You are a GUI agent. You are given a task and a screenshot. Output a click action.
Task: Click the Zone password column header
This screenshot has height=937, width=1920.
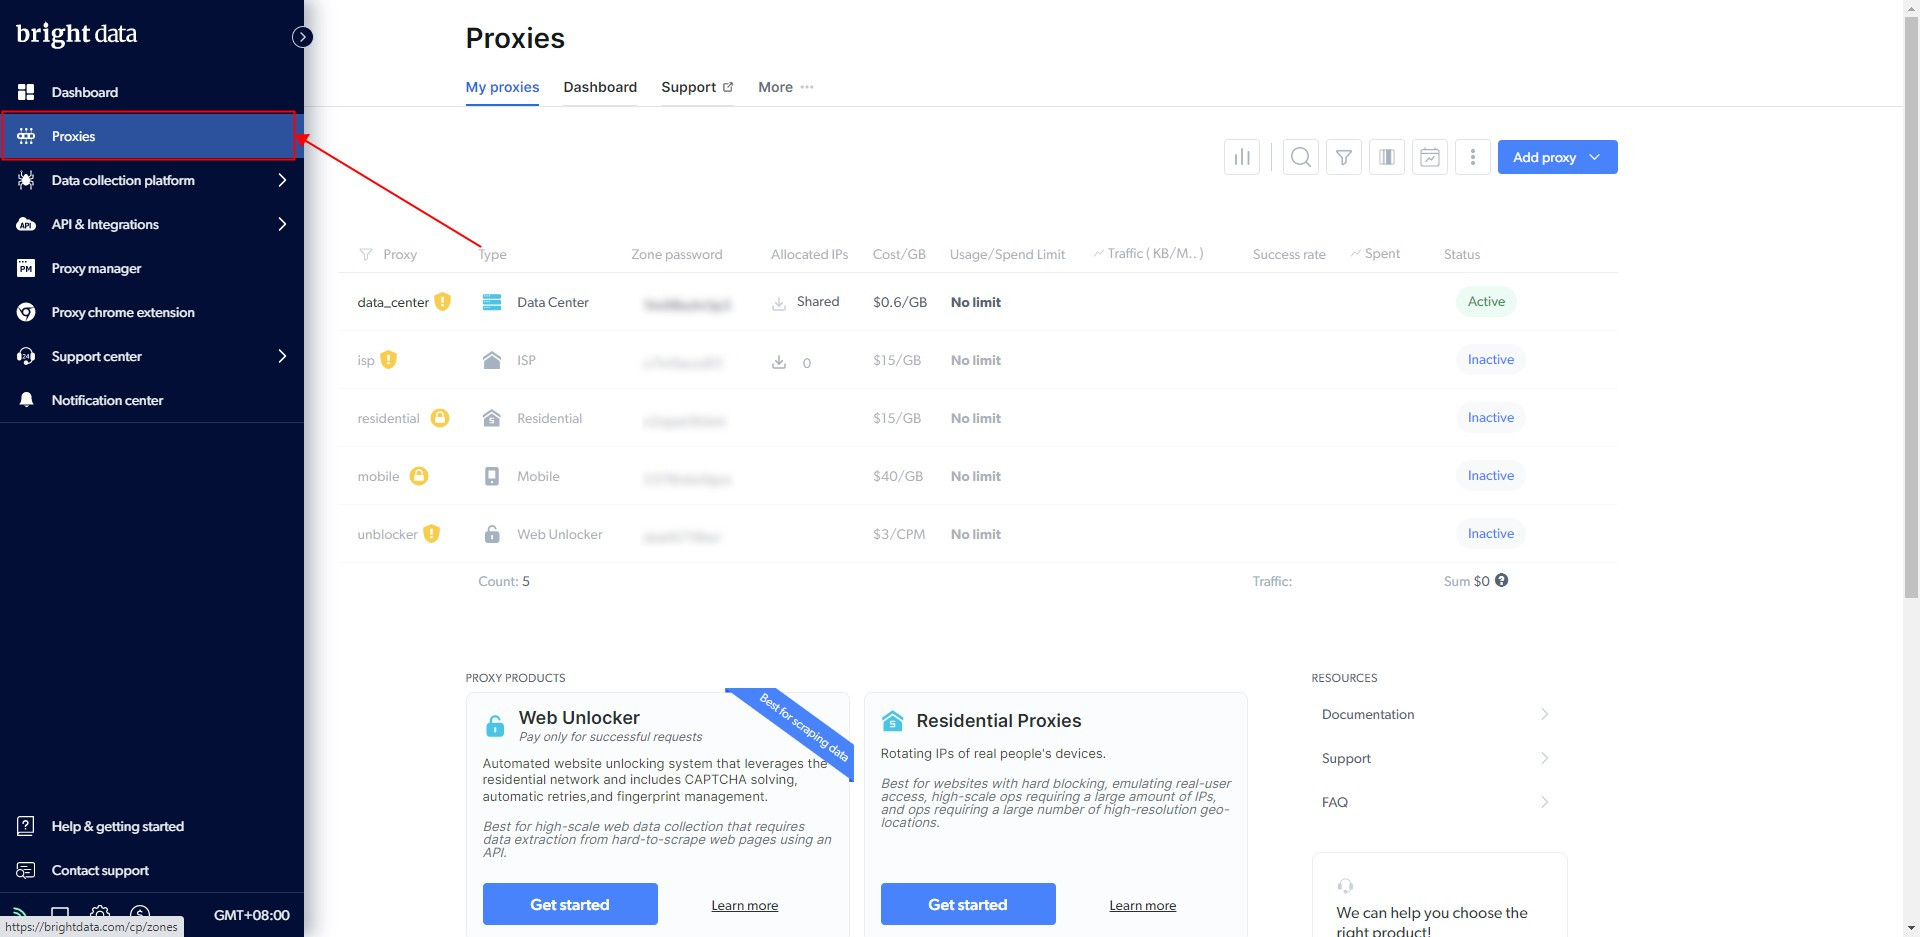pyautogui.click(x=677, y=254)
